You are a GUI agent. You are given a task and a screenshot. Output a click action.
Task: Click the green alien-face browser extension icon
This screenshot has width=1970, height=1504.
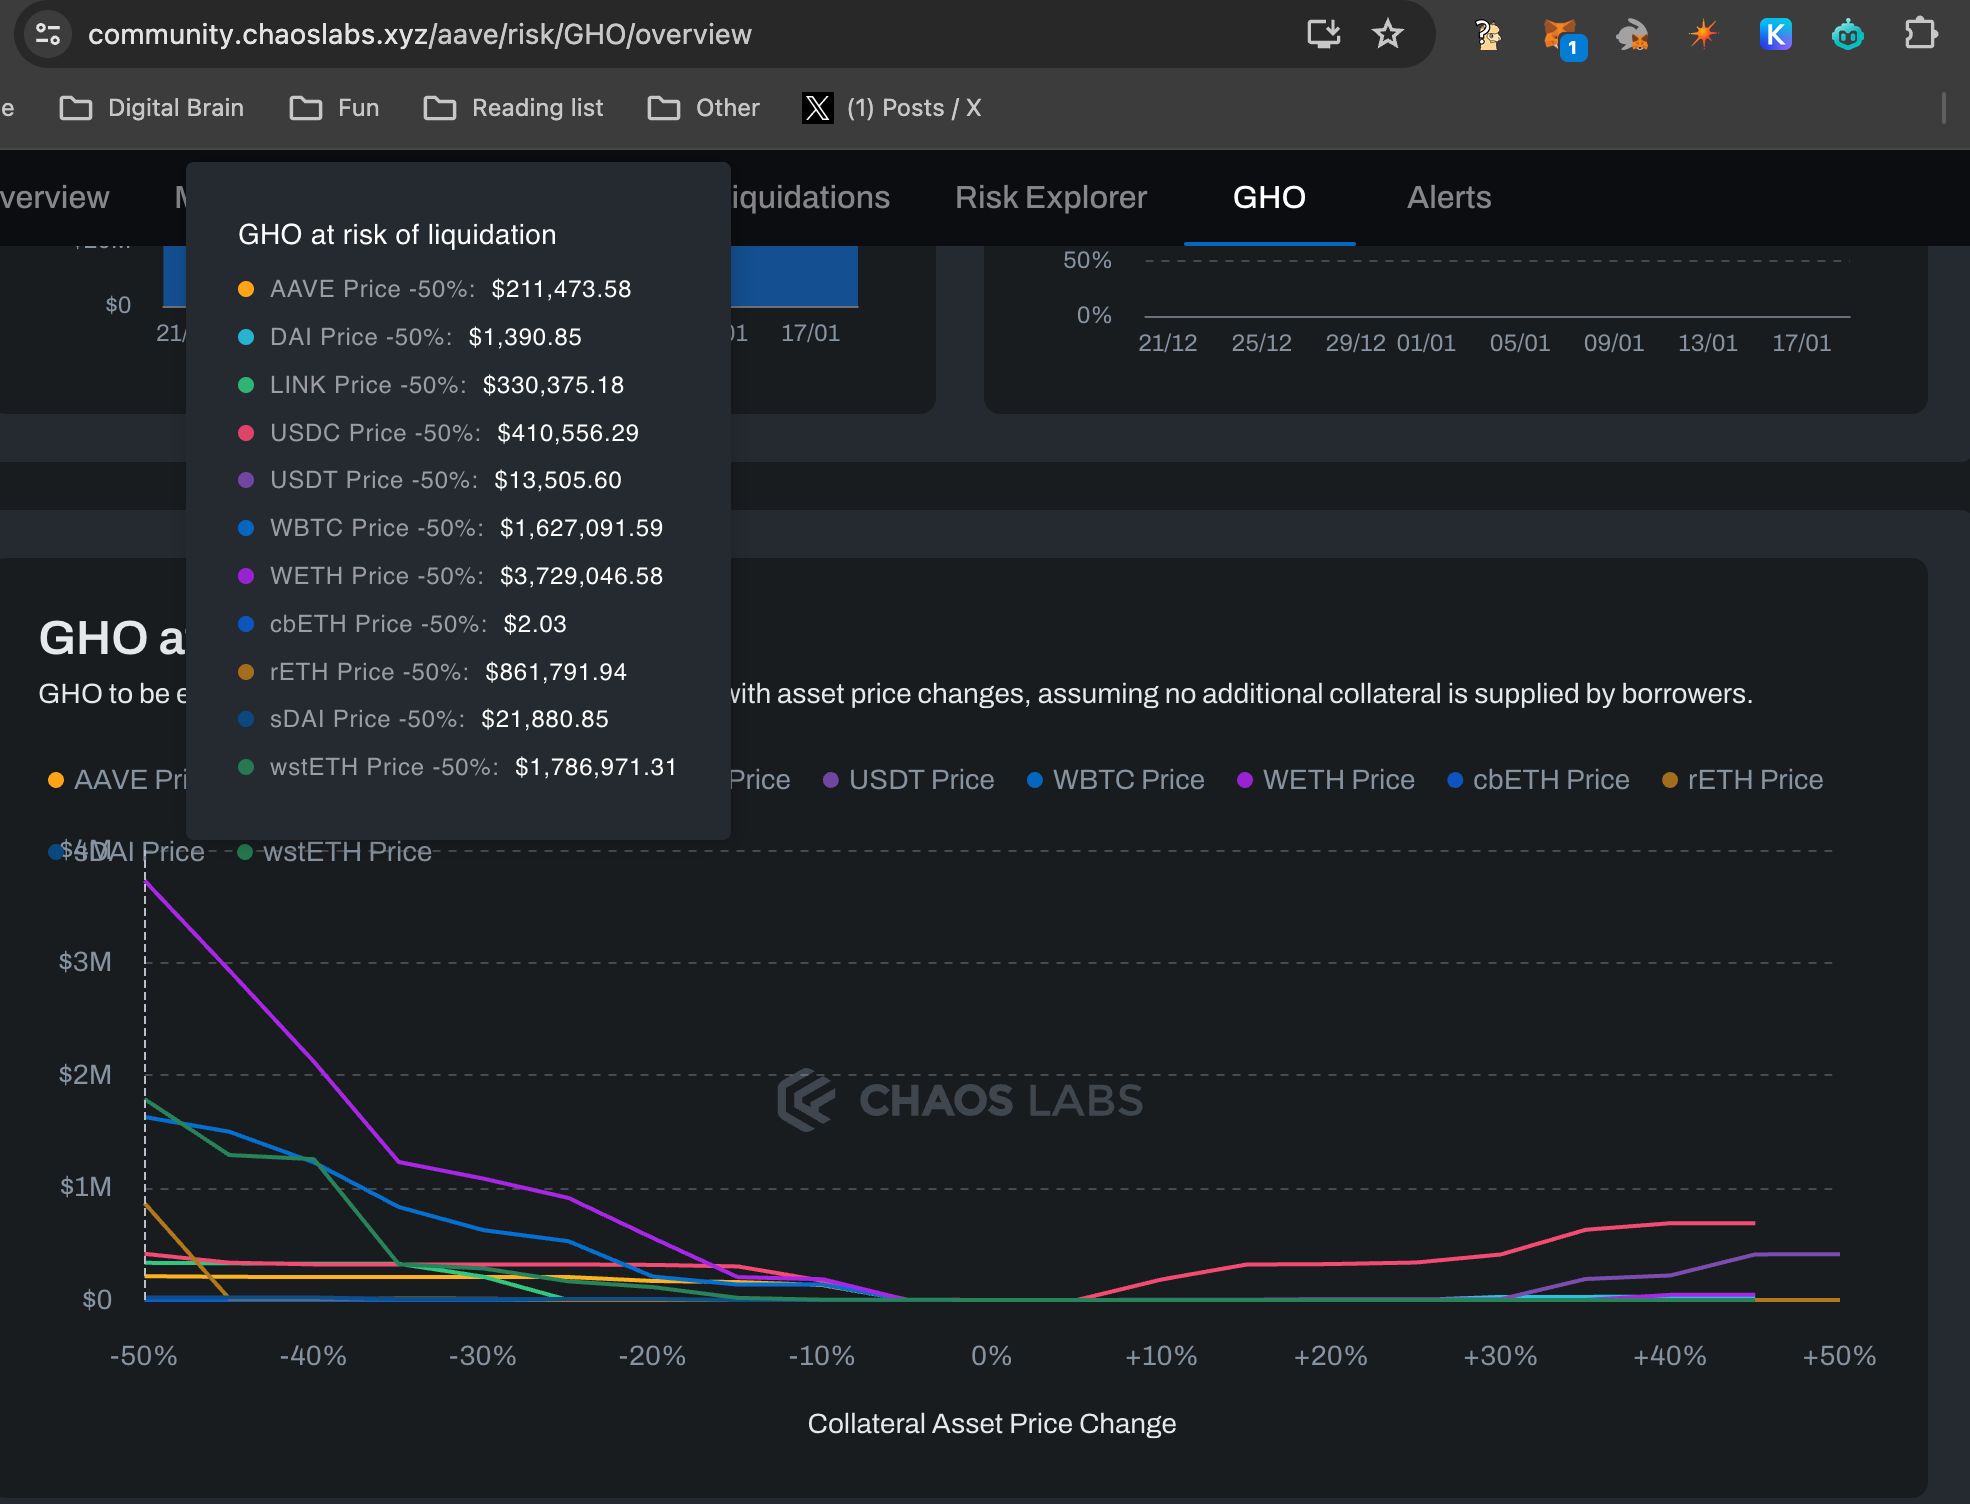pyautogui.click(x=1847, y=35)
